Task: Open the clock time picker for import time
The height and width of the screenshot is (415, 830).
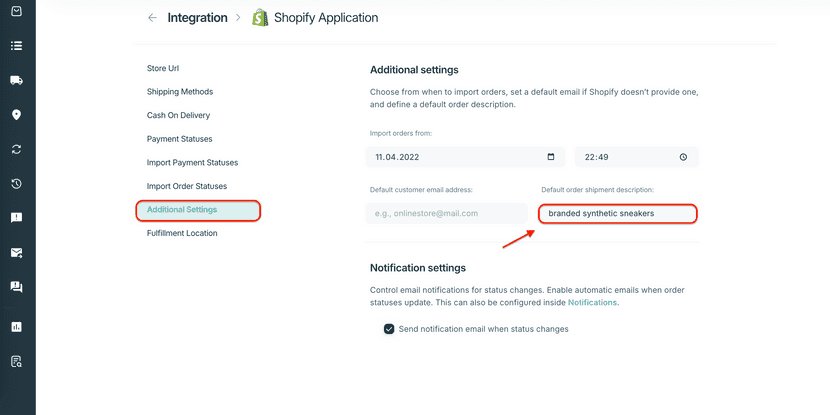Action: click(x=683, y=157)
